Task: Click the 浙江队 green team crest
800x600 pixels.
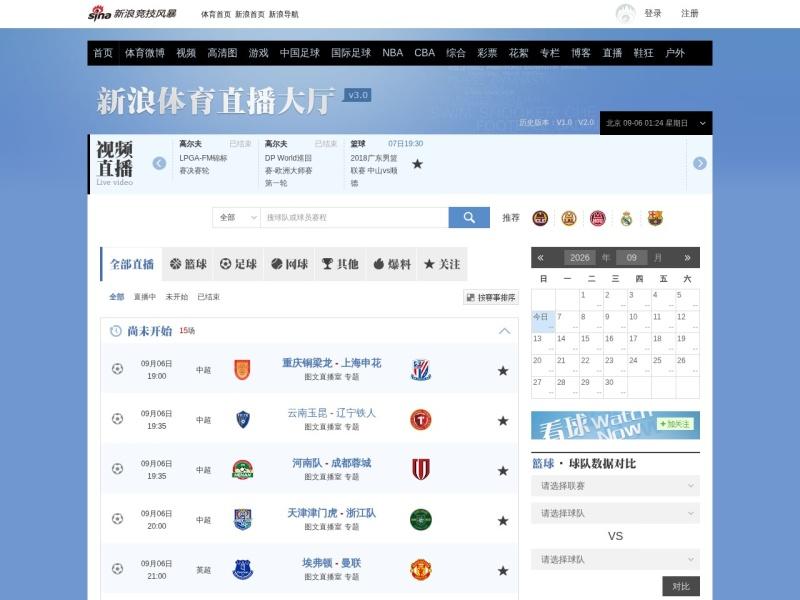Action: [x=421, y=519]
